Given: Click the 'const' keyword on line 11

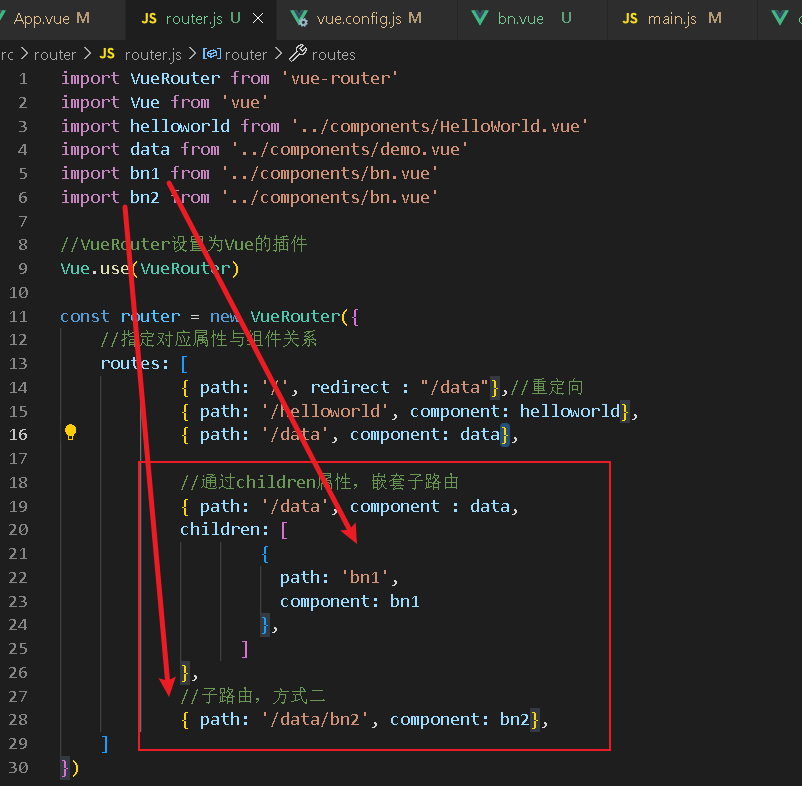Looking at the screenshot, I should coord(85,317).
